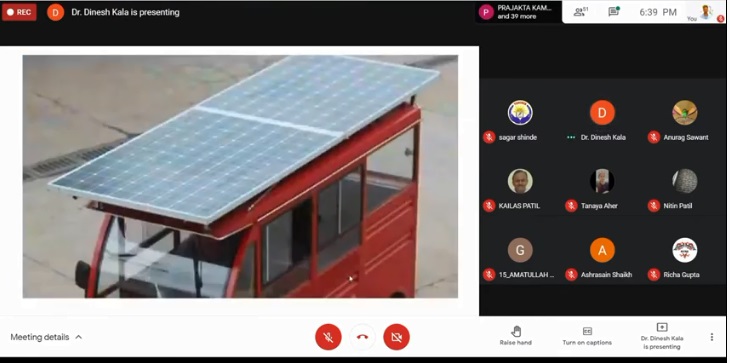This screenshot has height=363, width=730.
Task: Open the three-dot more options menu
Action: coord(712,337)
